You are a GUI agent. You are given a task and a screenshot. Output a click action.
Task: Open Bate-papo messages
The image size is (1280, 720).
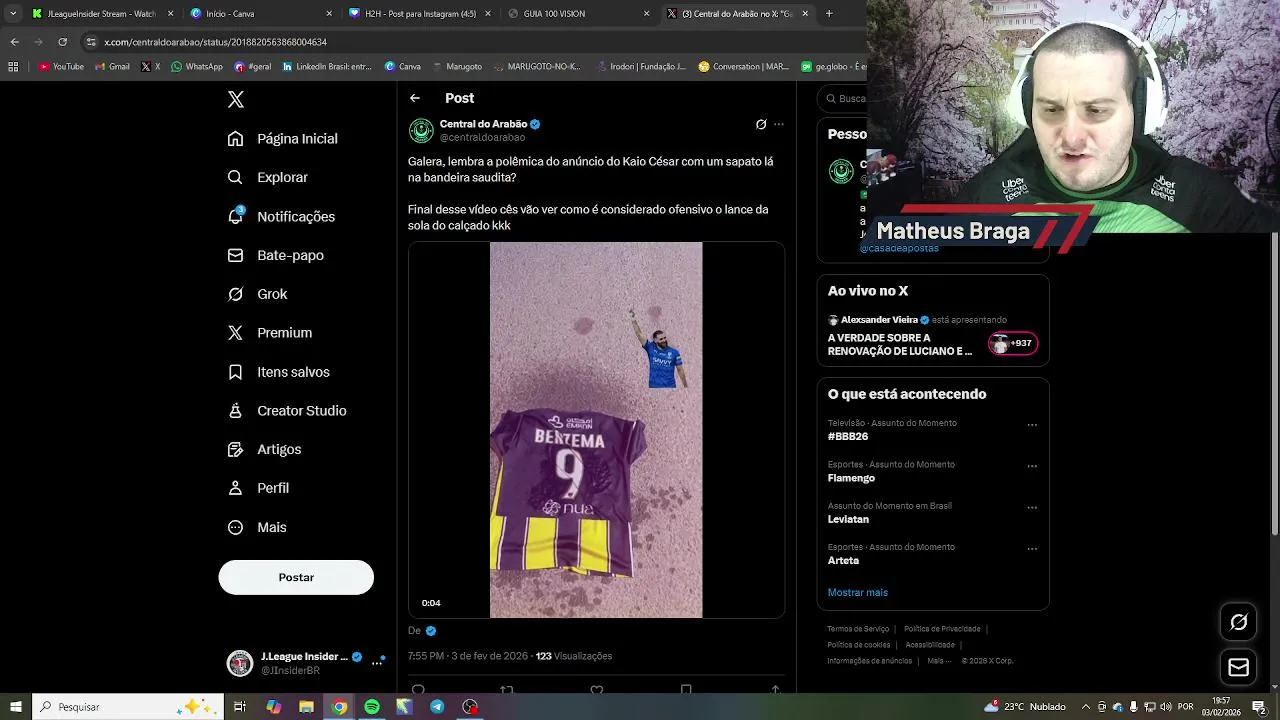click(x=276, y=255)
